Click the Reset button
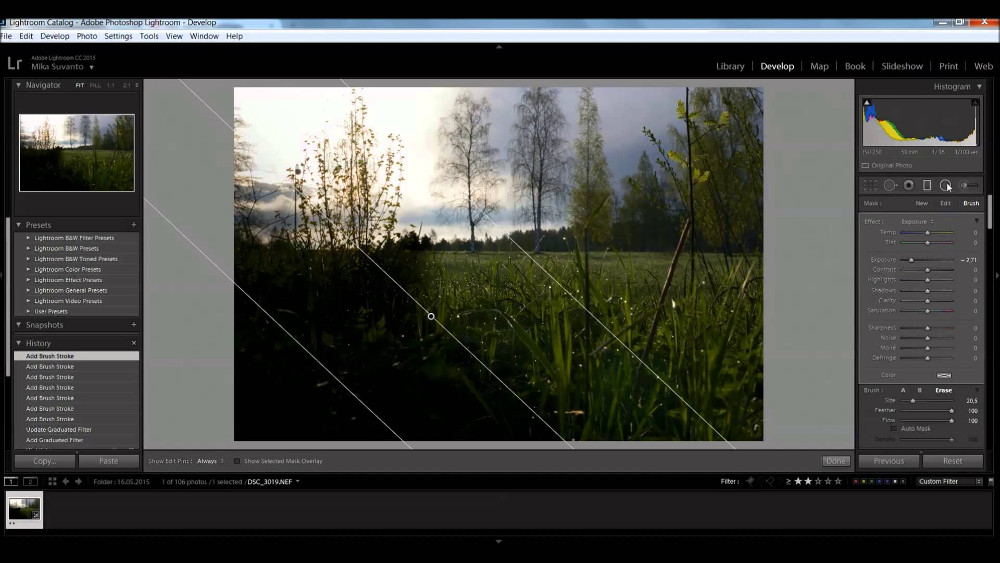Image resolution: width=1000 pixels, height=563 pixels. point(952,461)
